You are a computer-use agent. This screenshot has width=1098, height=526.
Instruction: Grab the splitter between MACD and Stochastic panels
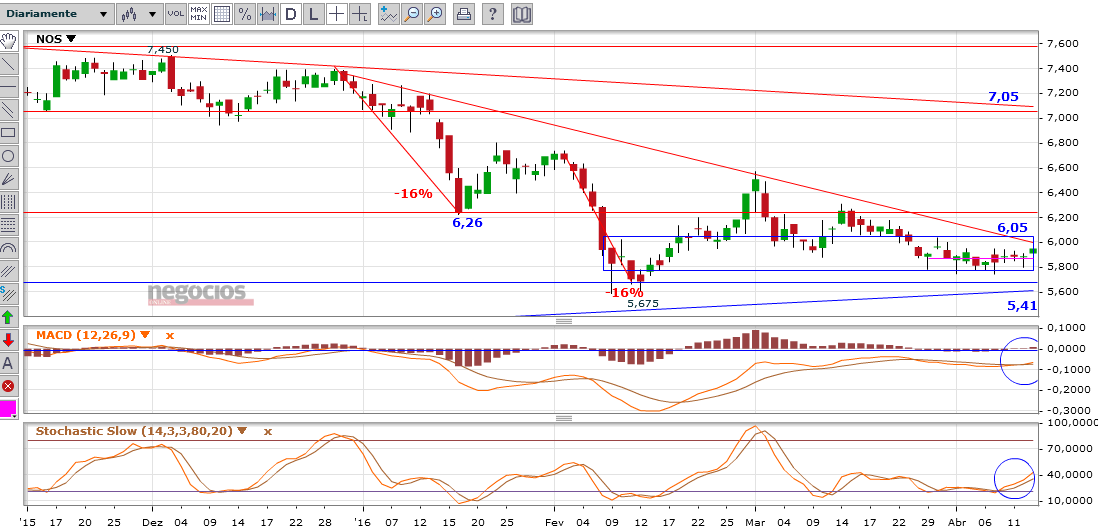click(564, 418)
